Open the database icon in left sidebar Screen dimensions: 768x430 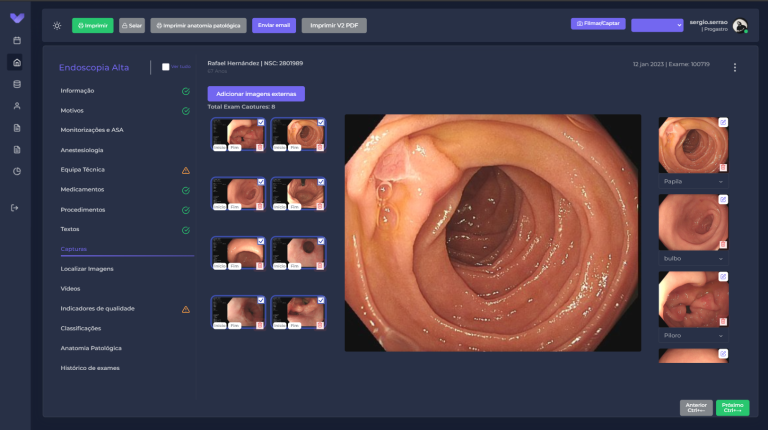(17, 84)
